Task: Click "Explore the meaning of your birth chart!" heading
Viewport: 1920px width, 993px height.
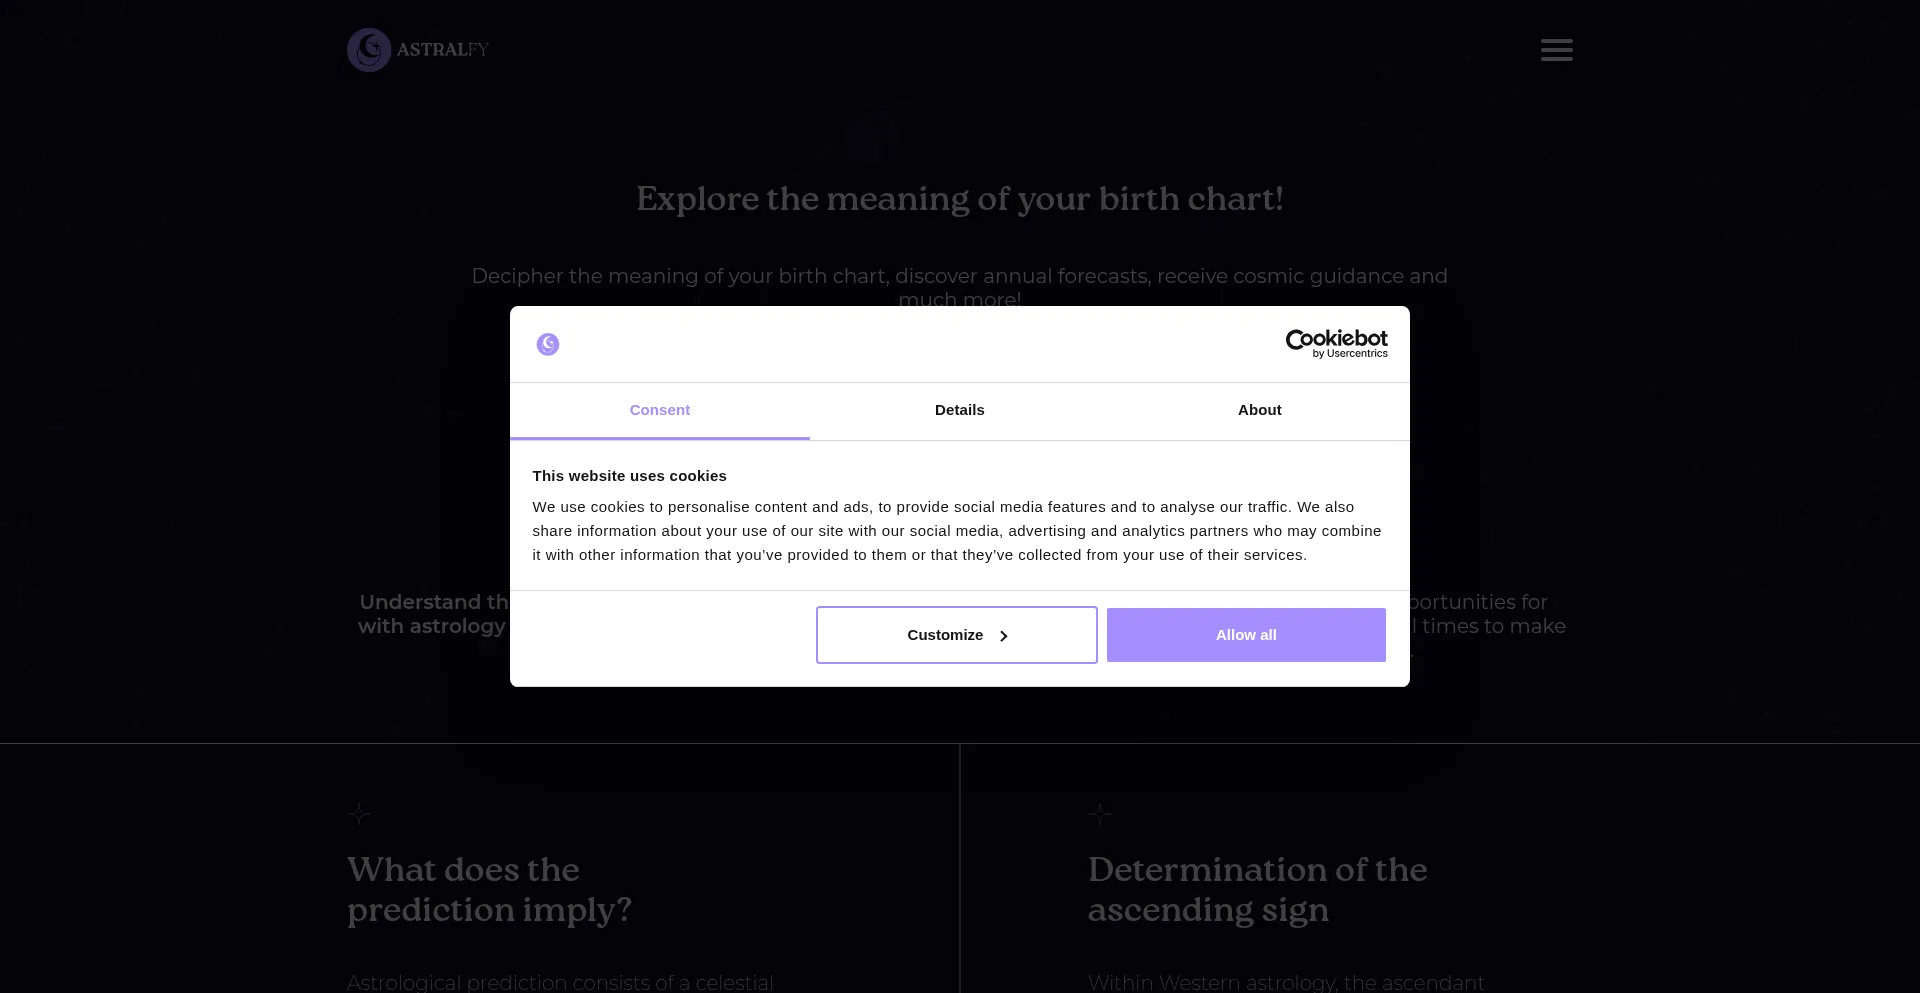Action: 960,199
